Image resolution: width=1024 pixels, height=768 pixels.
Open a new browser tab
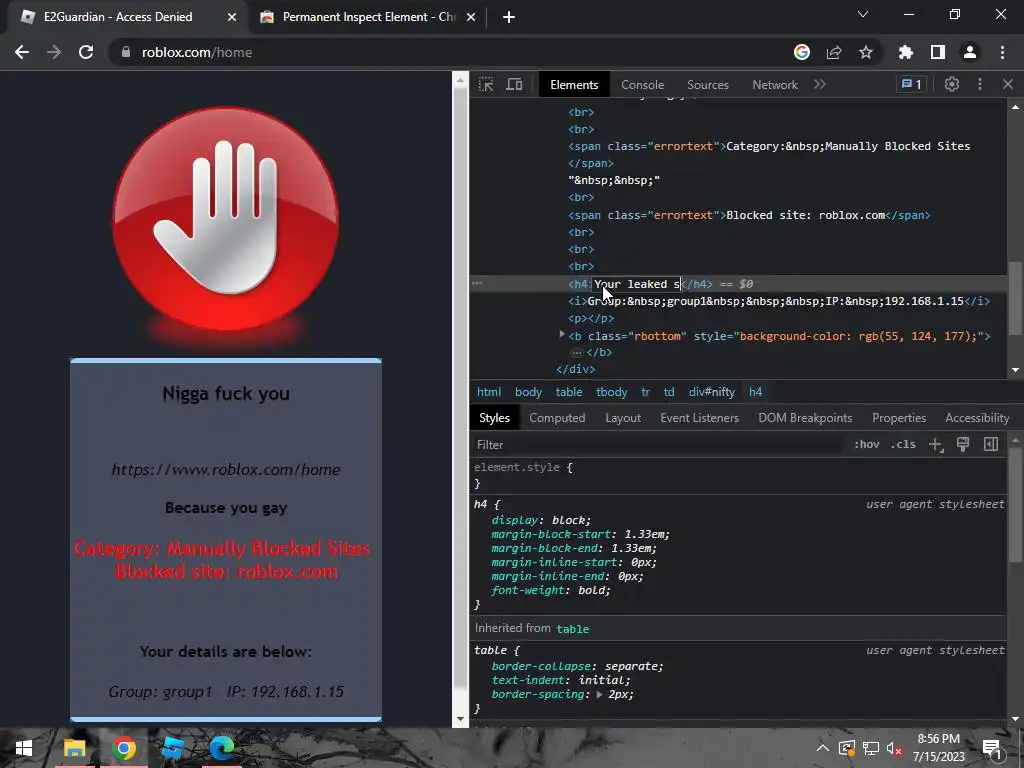click(509, 17)
